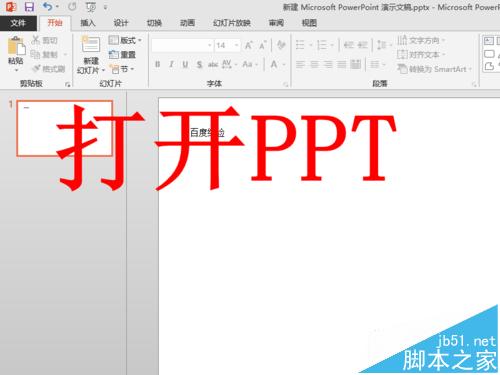Click the numbered list icon

[322, 45]
